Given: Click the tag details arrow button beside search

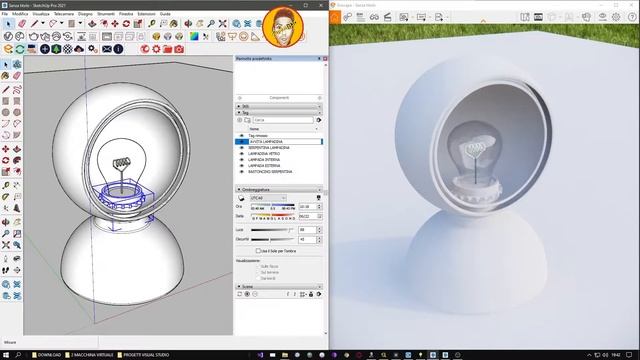Looking at the screenshot, I should [x=318, y=120].
